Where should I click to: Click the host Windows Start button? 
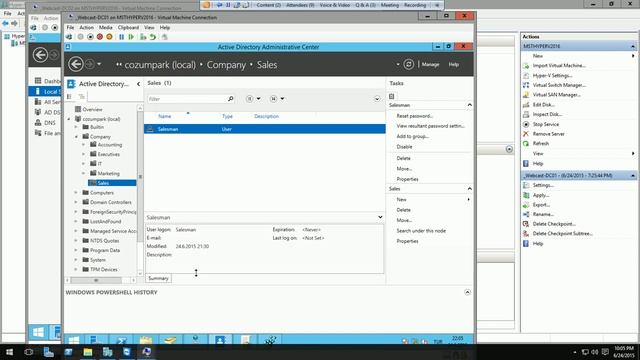[9, 352]
